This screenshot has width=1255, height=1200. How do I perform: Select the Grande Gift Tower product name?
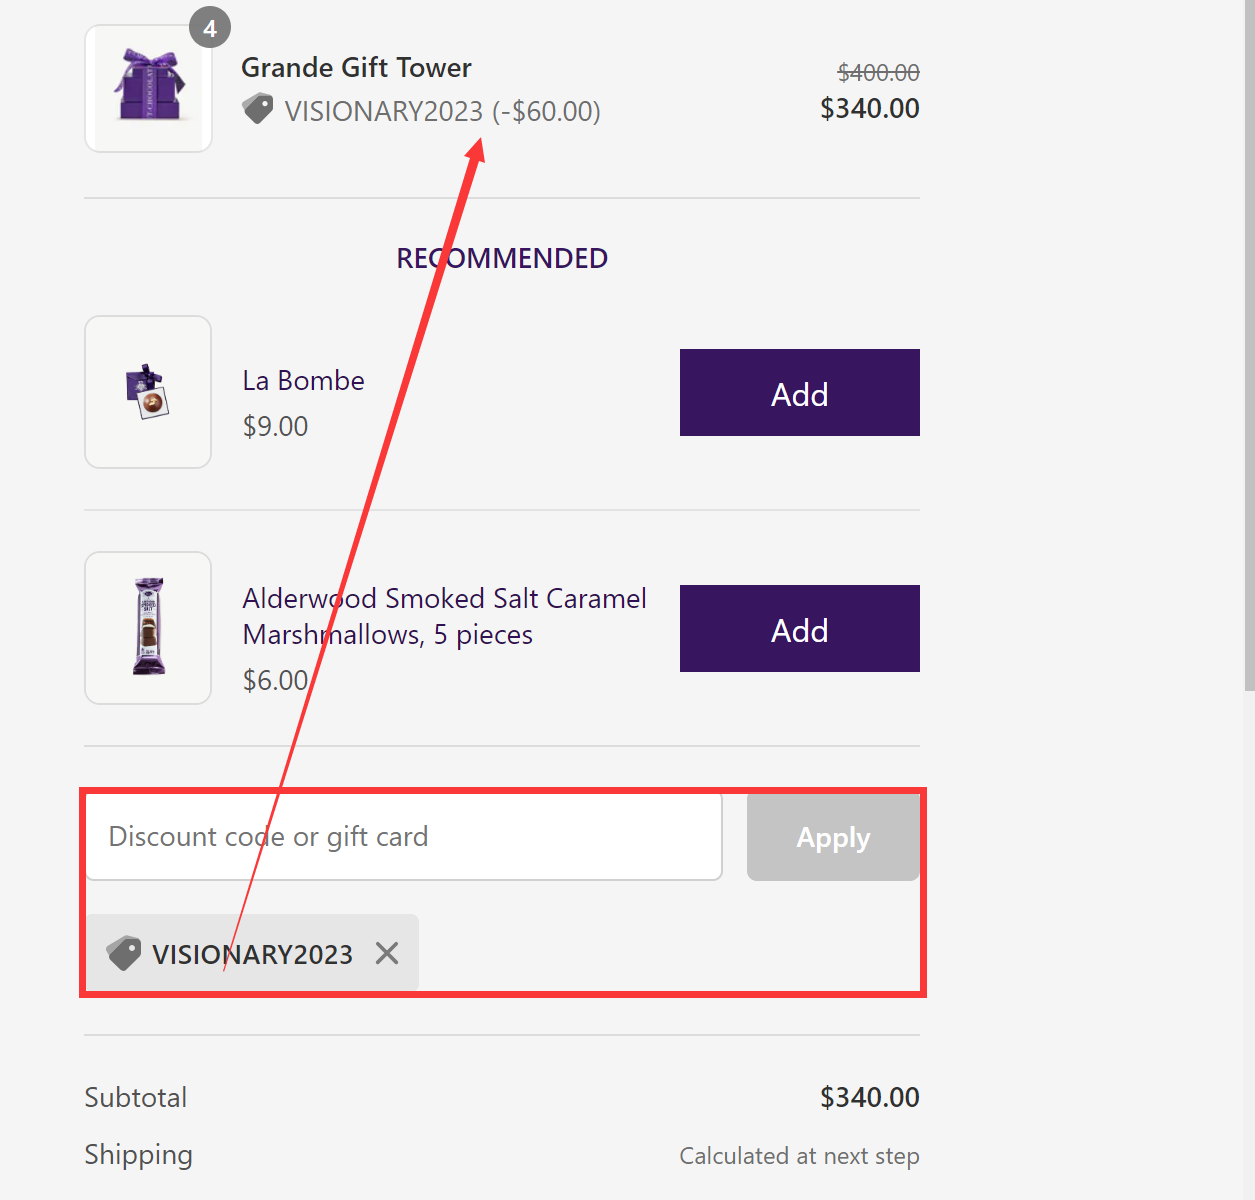pyautogui.click(x=356, y=67)
